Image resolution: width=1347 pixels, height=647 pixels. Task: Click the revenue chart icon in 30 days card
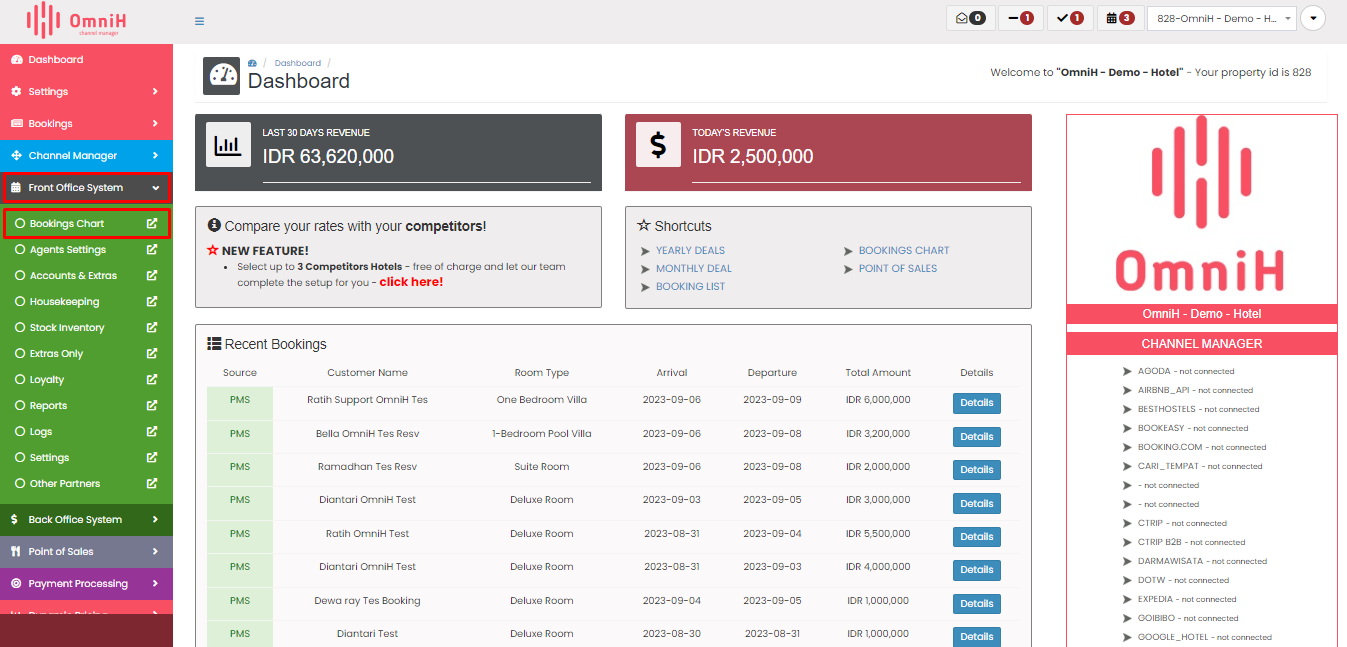pos(228,145)
